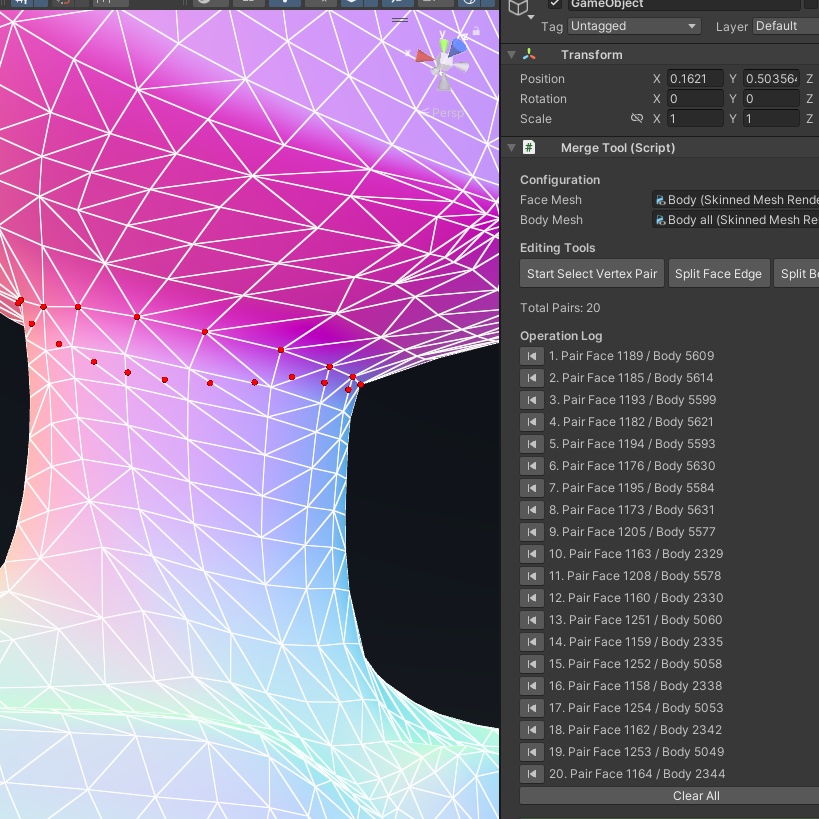
Task: Collapse the Transform component foldout
Action: [x=512, y=53]
